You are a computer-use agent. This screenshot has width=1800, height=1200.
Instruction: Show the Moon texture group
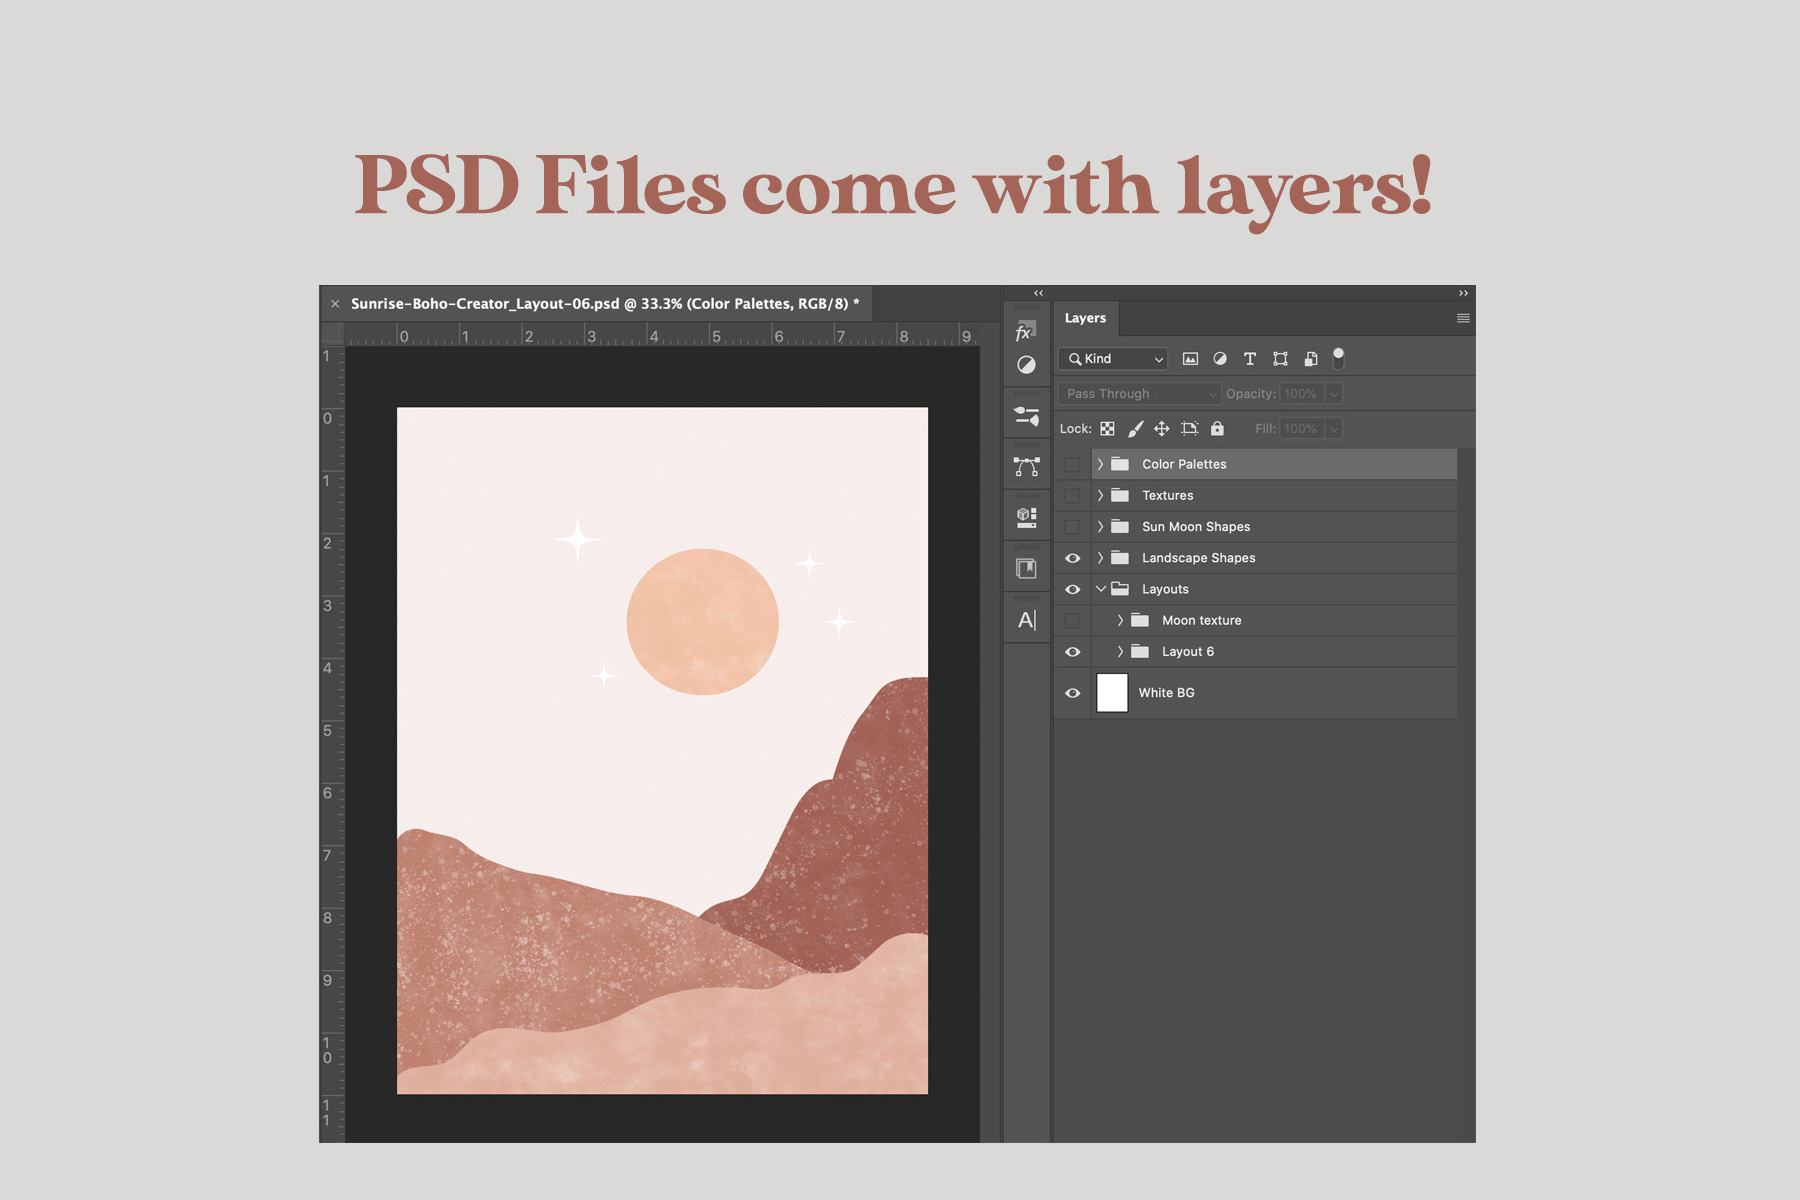pos(1072,621)
